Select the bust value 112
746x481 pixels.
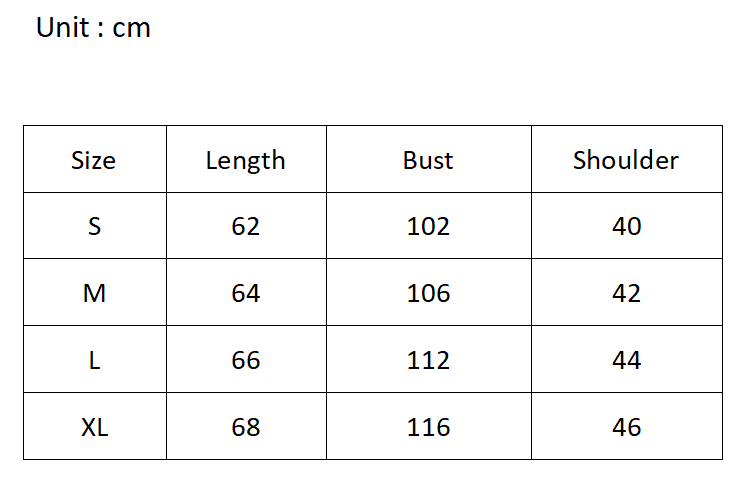click(x=428, y=360)
